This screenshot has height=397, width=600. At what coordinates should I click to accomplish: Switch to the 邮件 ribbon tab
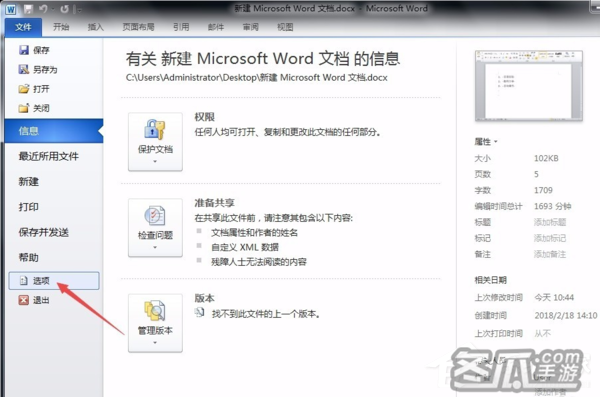point(216,27)
